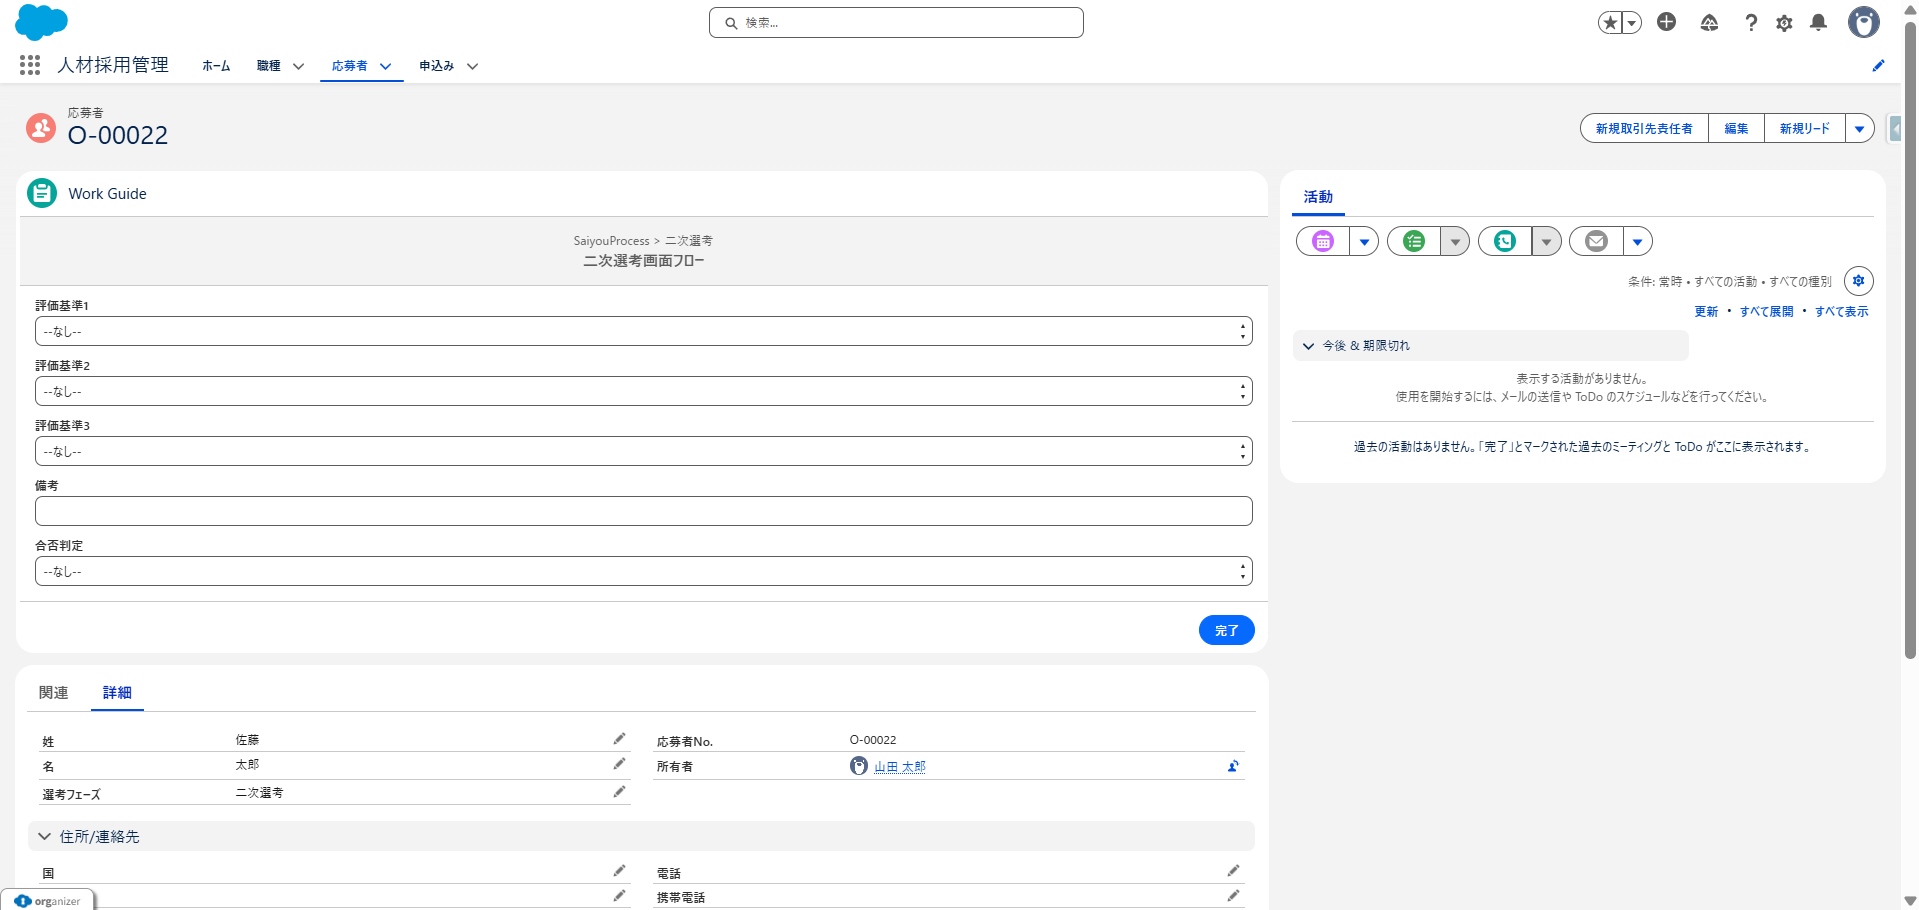The image size is (1919, 910).
Task: Expand more actions next to 新規リード
Action: point(1859,129)
